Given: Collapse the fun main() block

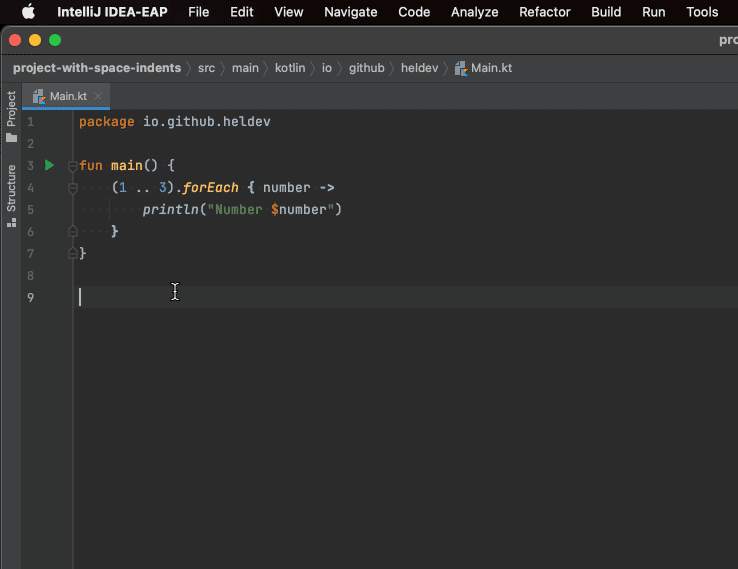Looking at the screenshot, I should tap(72, 166).
